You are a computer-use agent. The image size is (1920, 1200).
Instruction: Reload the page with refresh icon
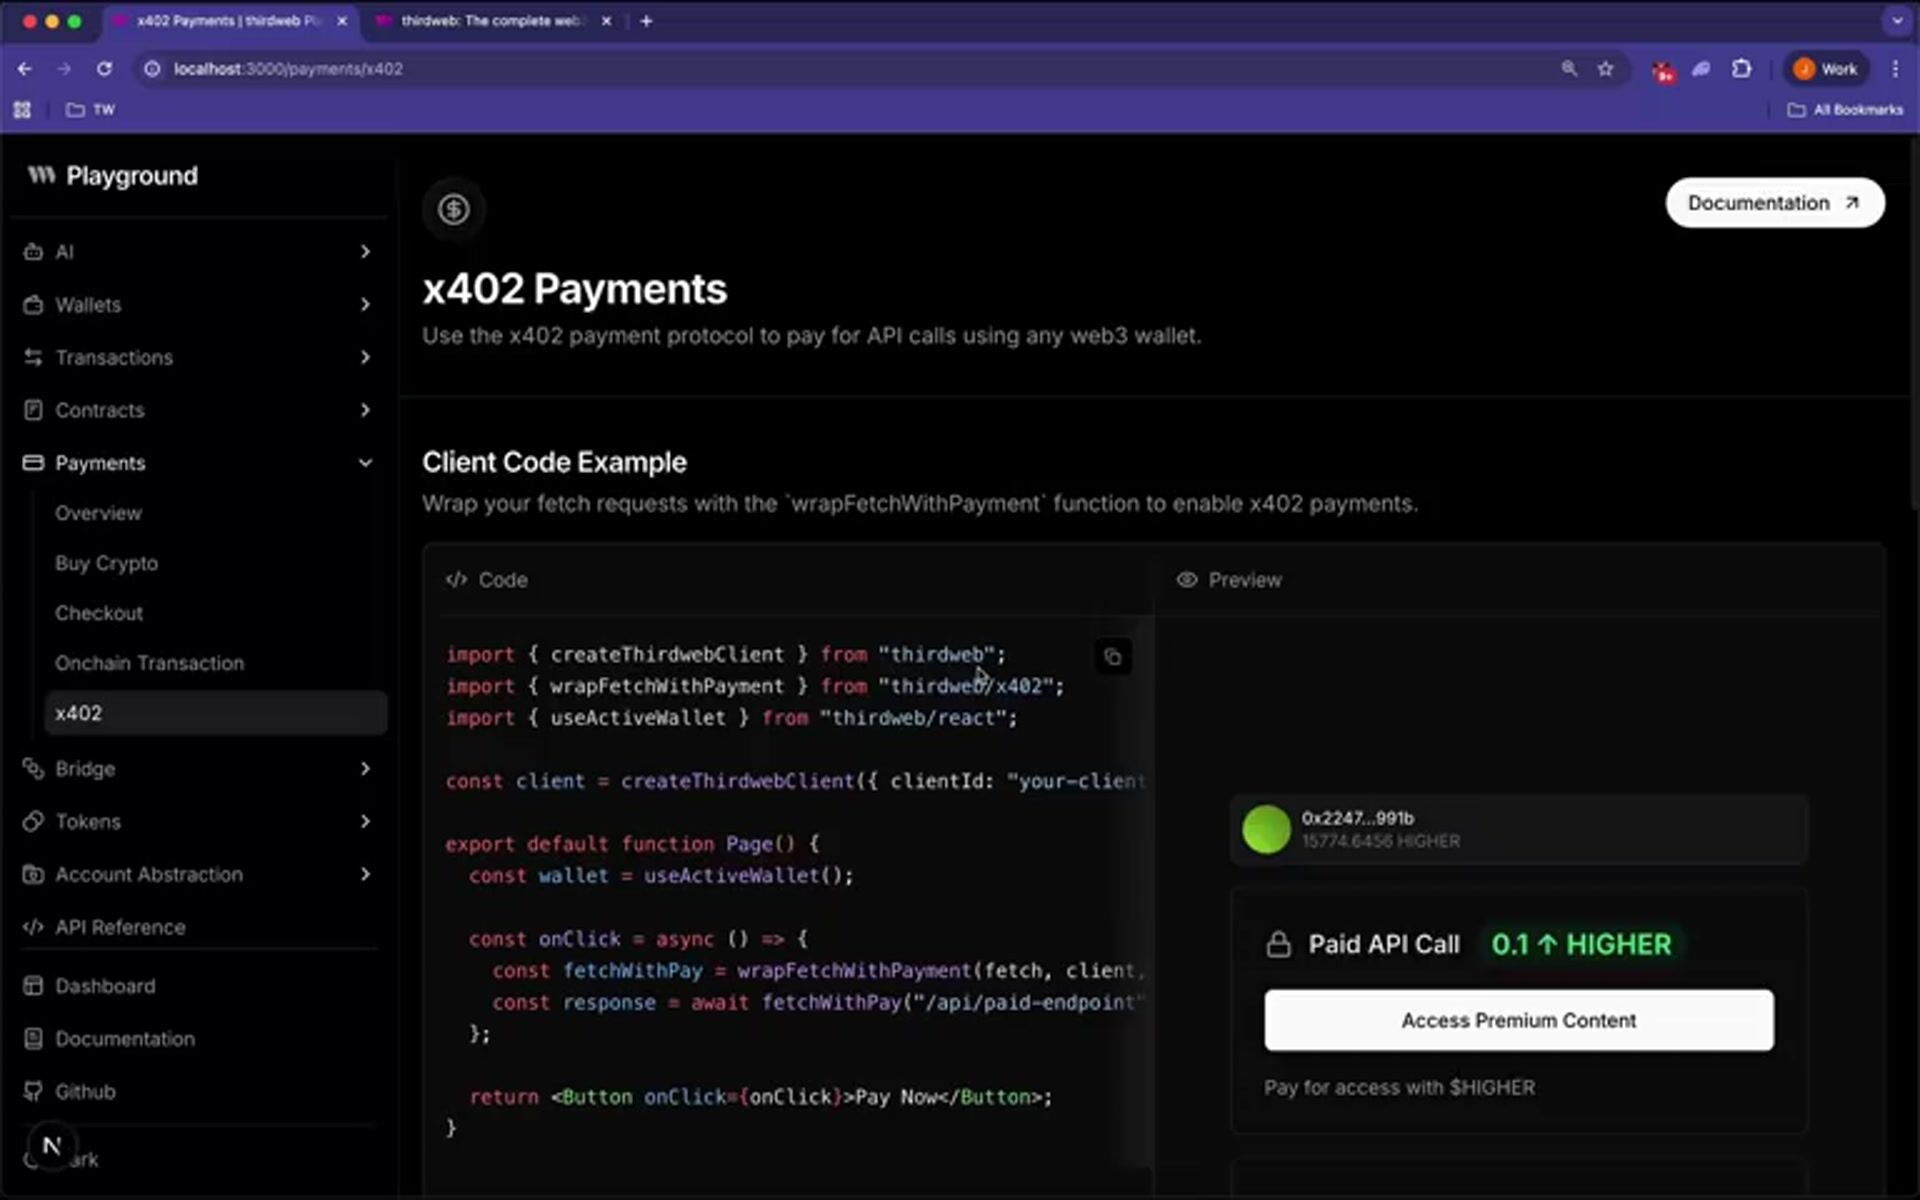point(104,69)
